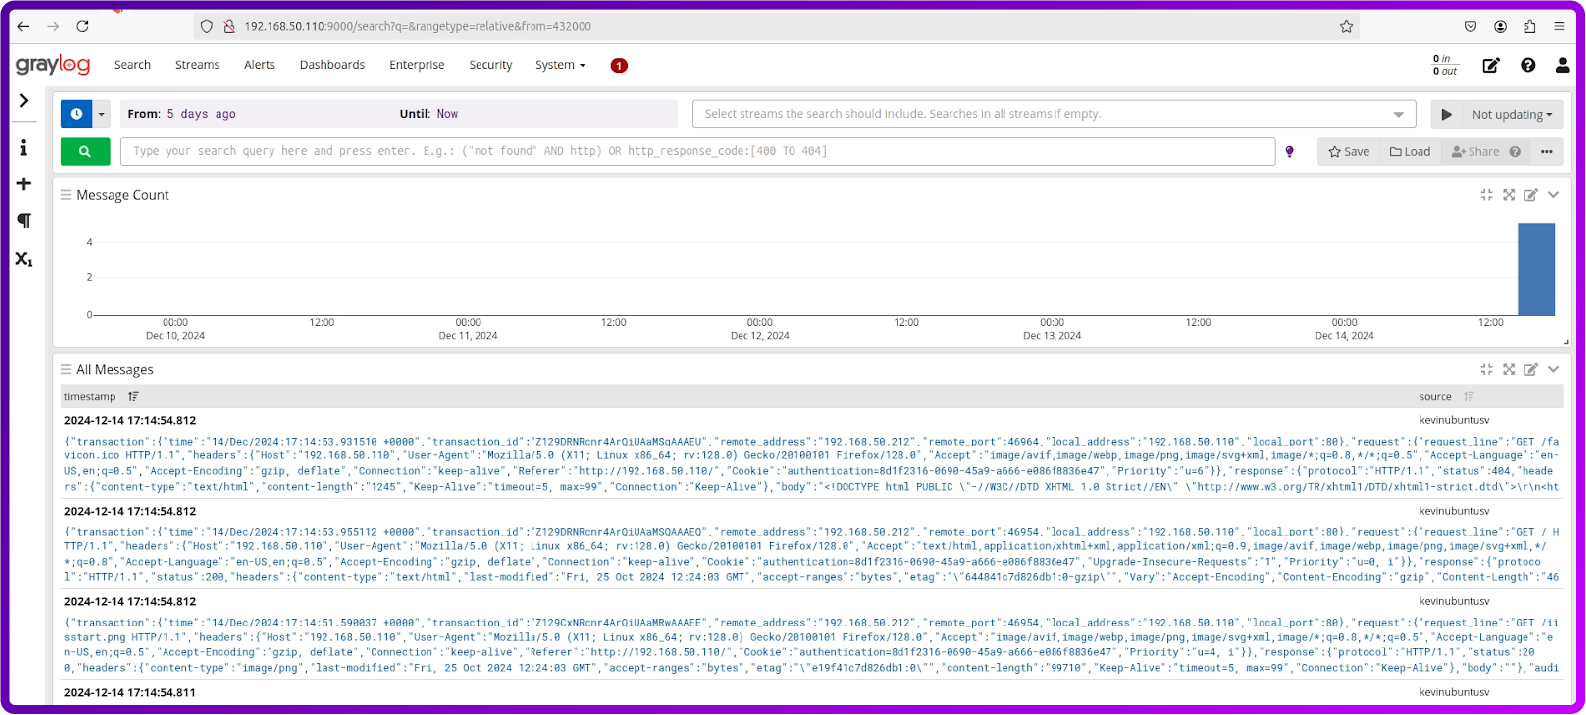This screenshot has width=1586, height=715.
Task: Shrink Message Count widget with compress icon
Action: (1486, 195)
